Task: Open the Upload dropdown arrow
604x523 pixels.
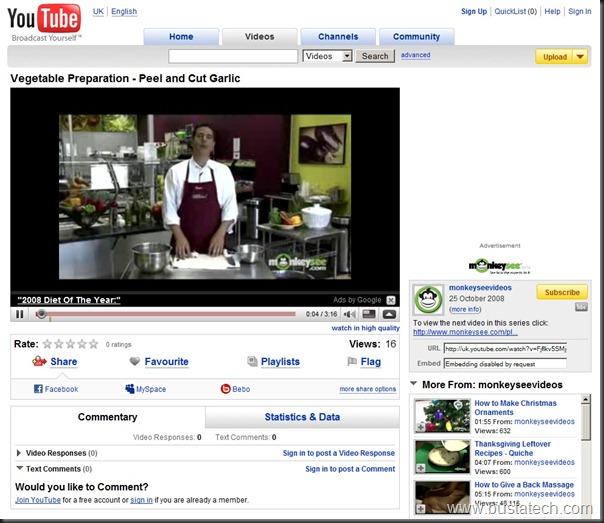Action: tap(580, 57)
